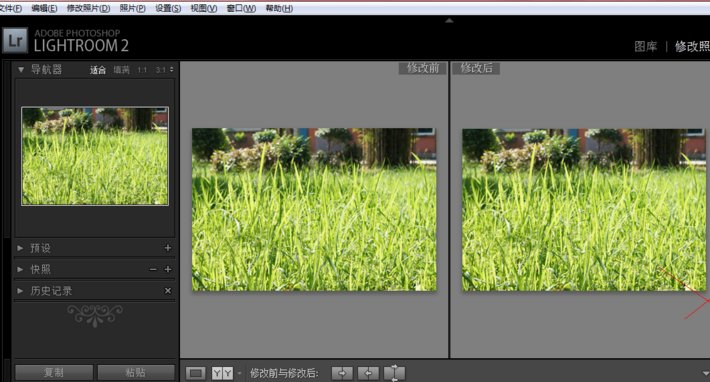Open the 照片(P) menu

133,9
